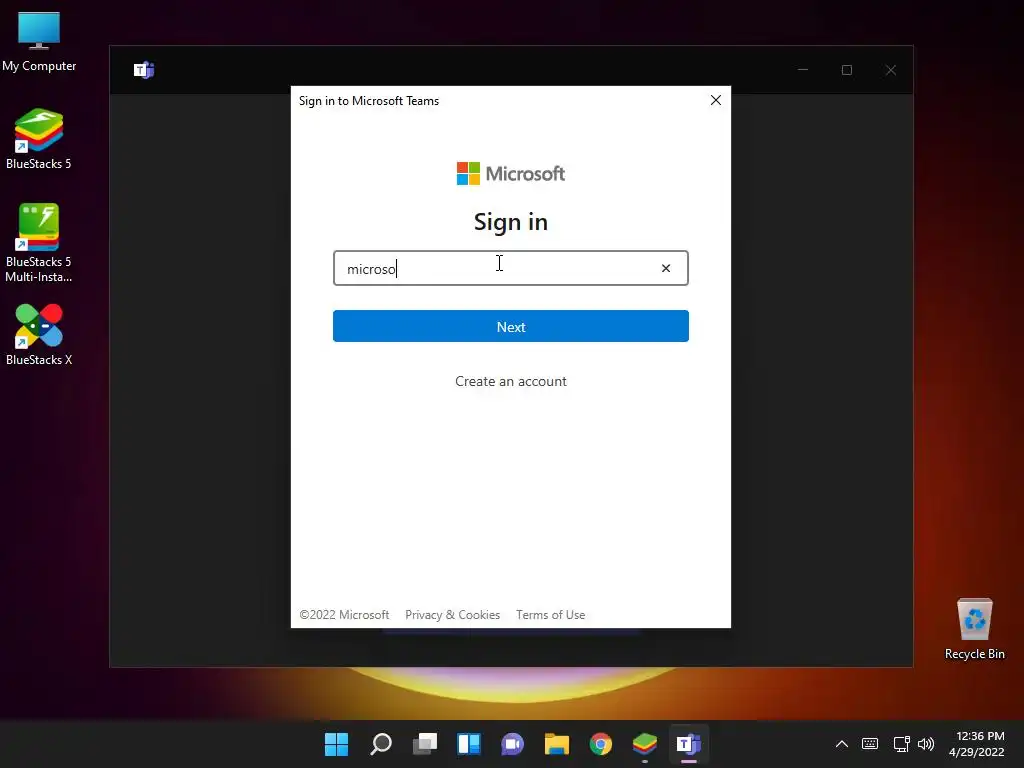This screenshot has width=1024, height=768.
Task: Minimize the Teams background window
Action: pyautogui.click(x=803, y=70)
